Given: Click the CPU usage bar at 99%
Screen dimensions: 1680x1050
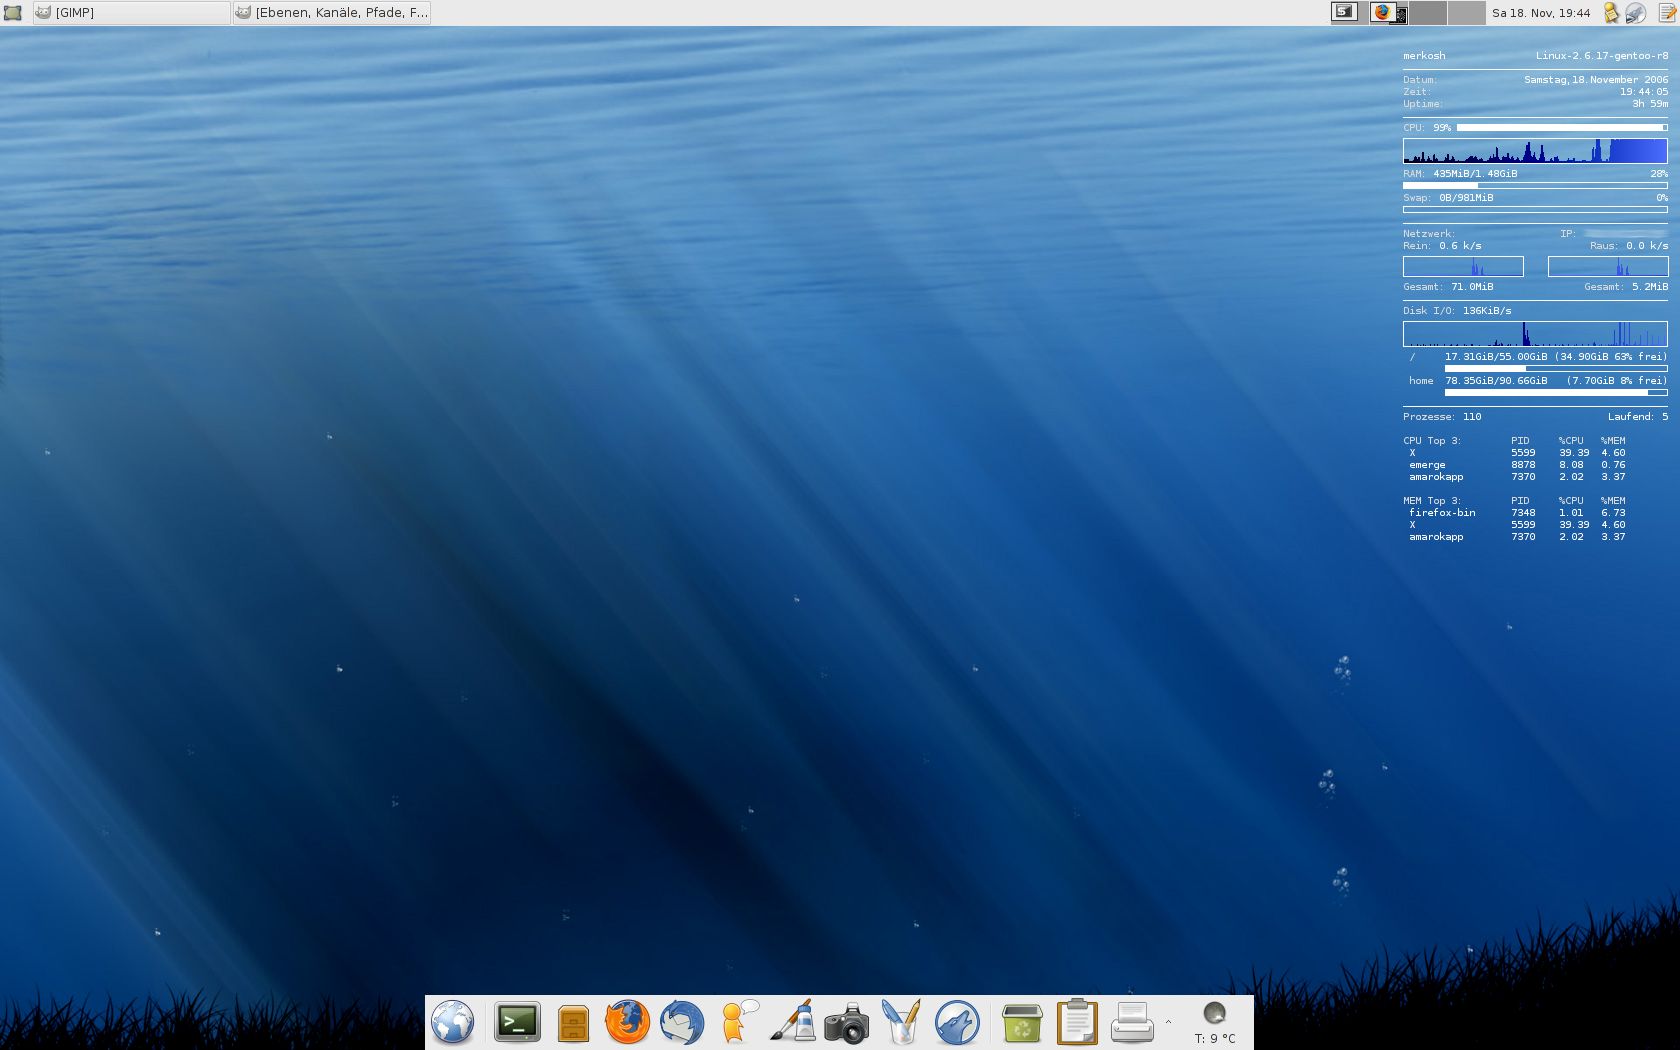Looking at the screenshot, I should (1562, 128).
